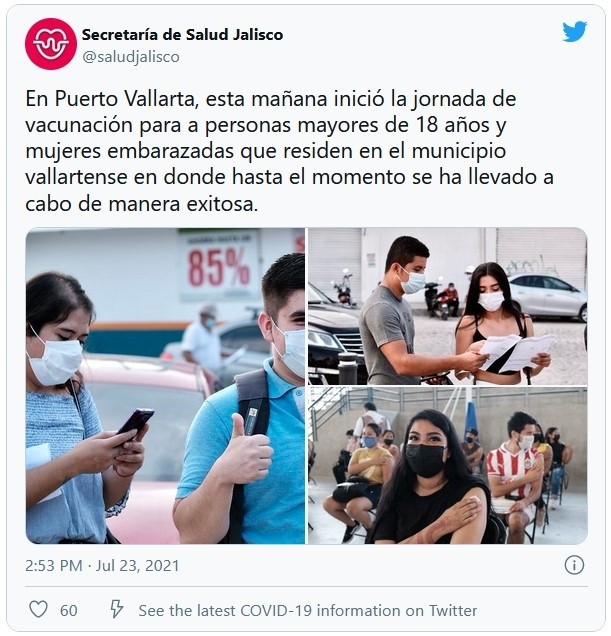Screen dimensions: 611x636
Task: See the latest COVID-19 information link
Action: point(308,610)
